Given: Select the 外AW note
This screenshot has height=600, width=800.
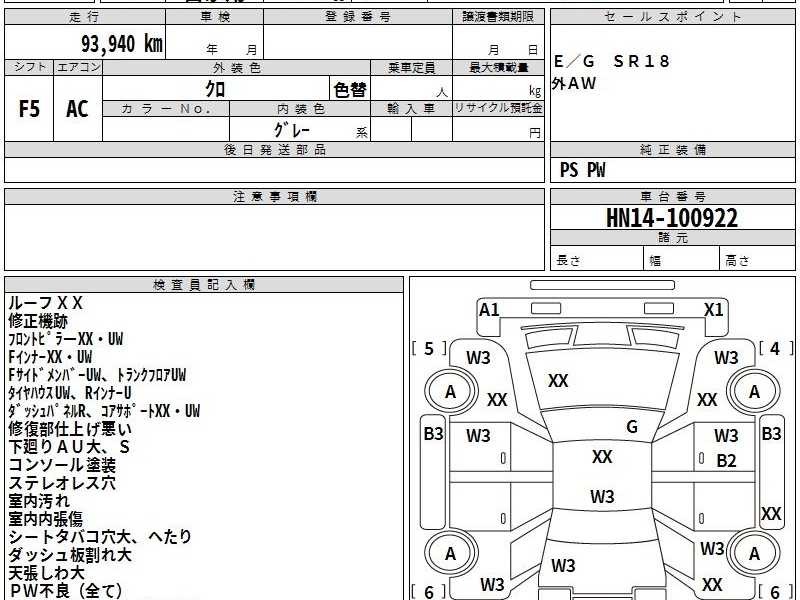Looking at the screenshot, I should (x=574, y=83).
